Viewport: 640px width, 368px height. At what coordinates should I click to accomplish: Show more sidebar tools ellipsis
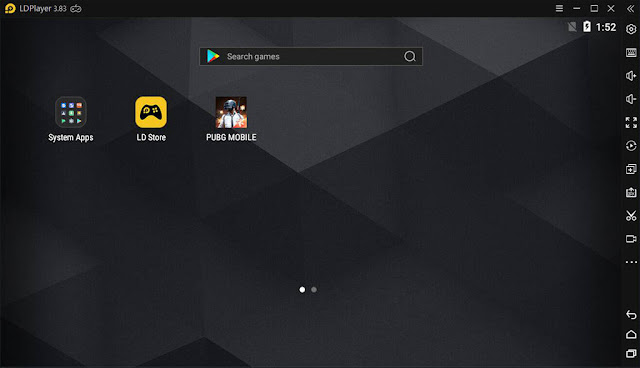[x=631, y=262]
